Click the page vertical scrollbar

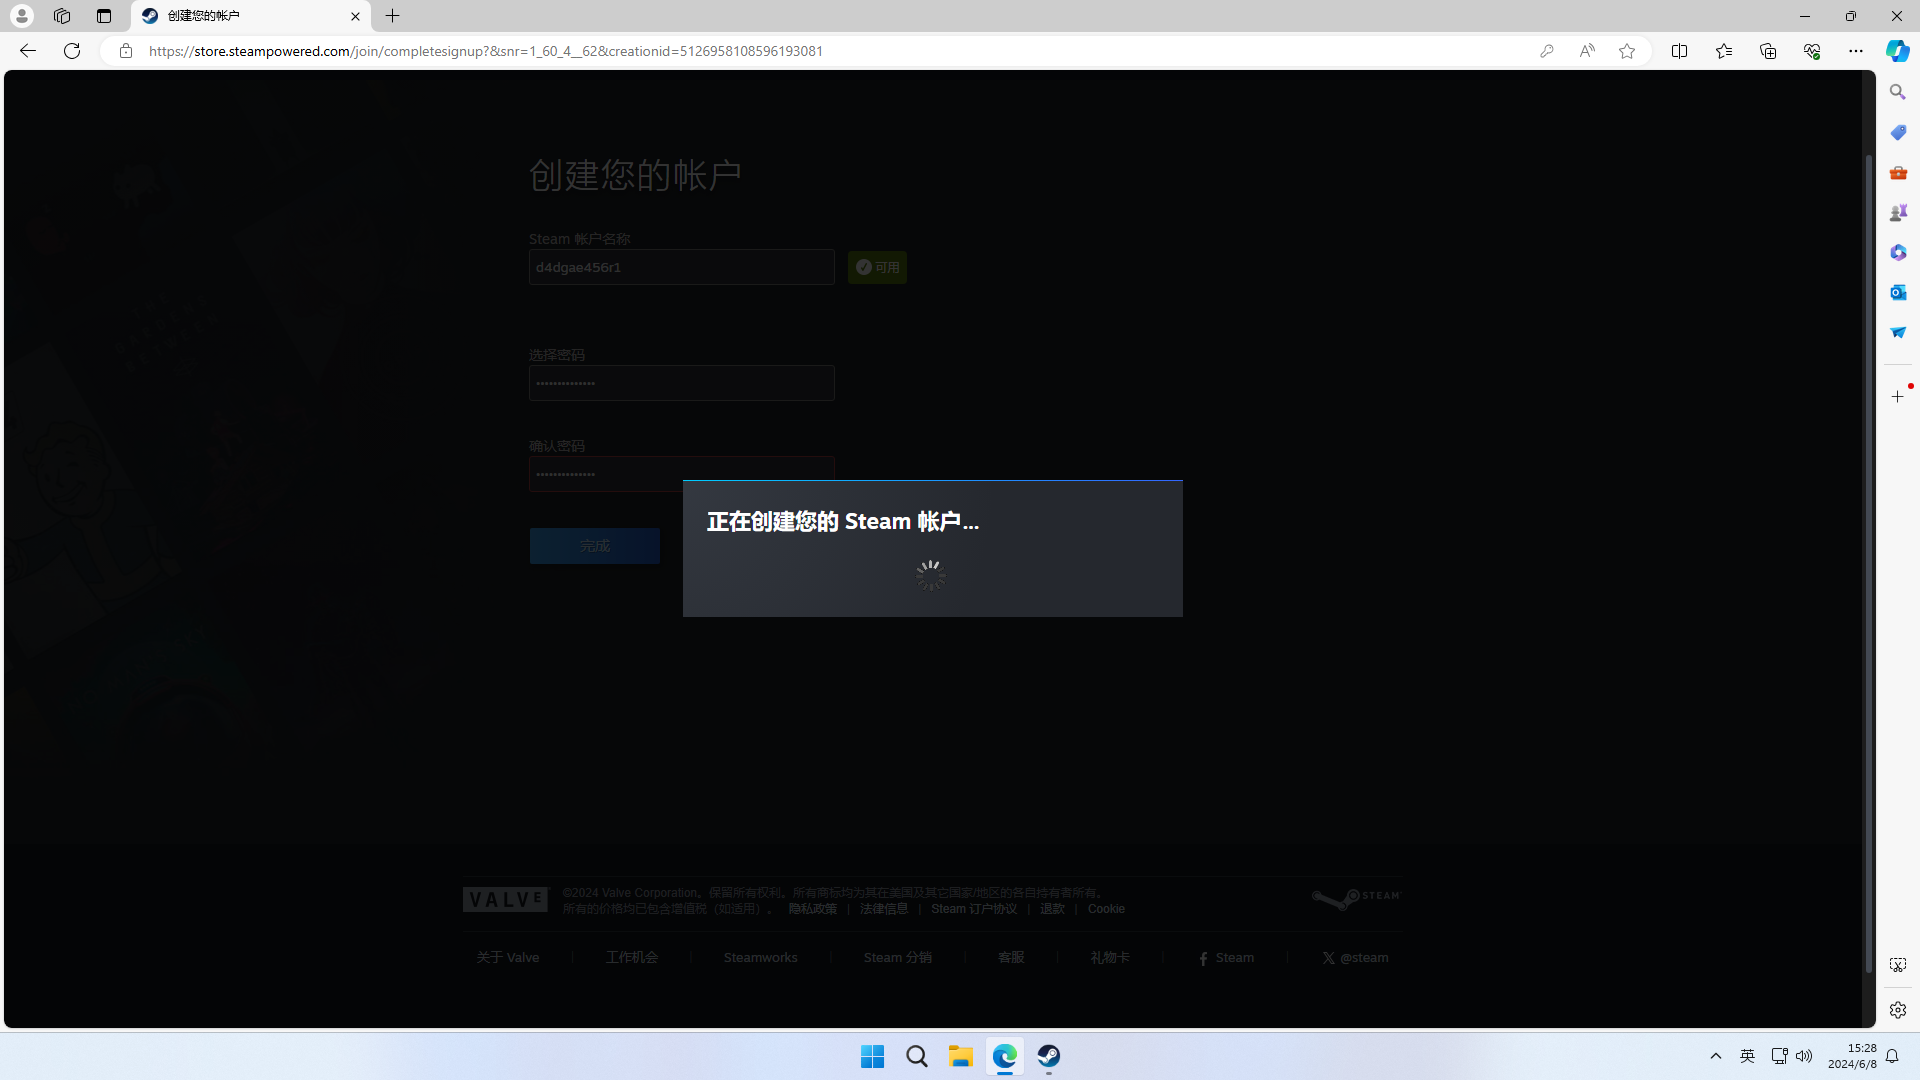tap(1868, 560)
